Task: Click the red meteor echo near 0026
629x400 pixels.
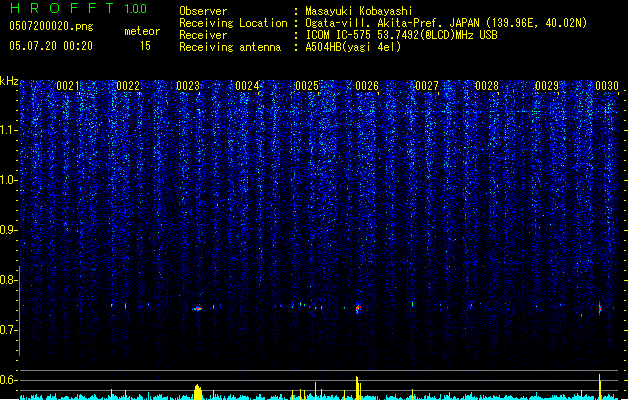Action: tap(358, 308)
